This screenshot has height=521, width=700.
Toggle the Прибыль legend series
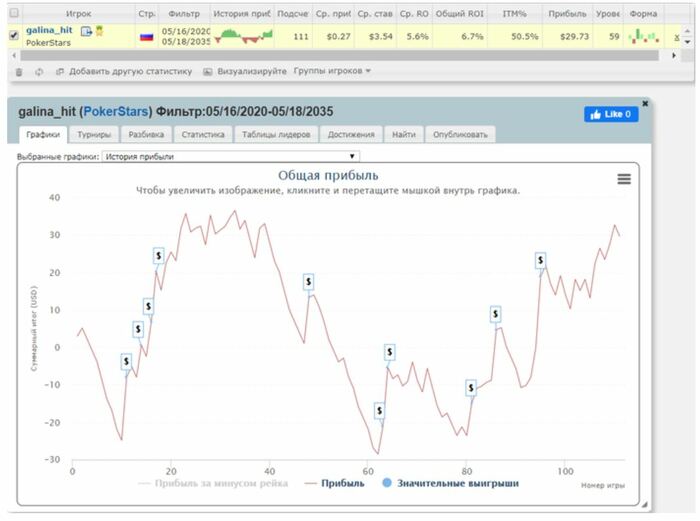tap(334, 483)
